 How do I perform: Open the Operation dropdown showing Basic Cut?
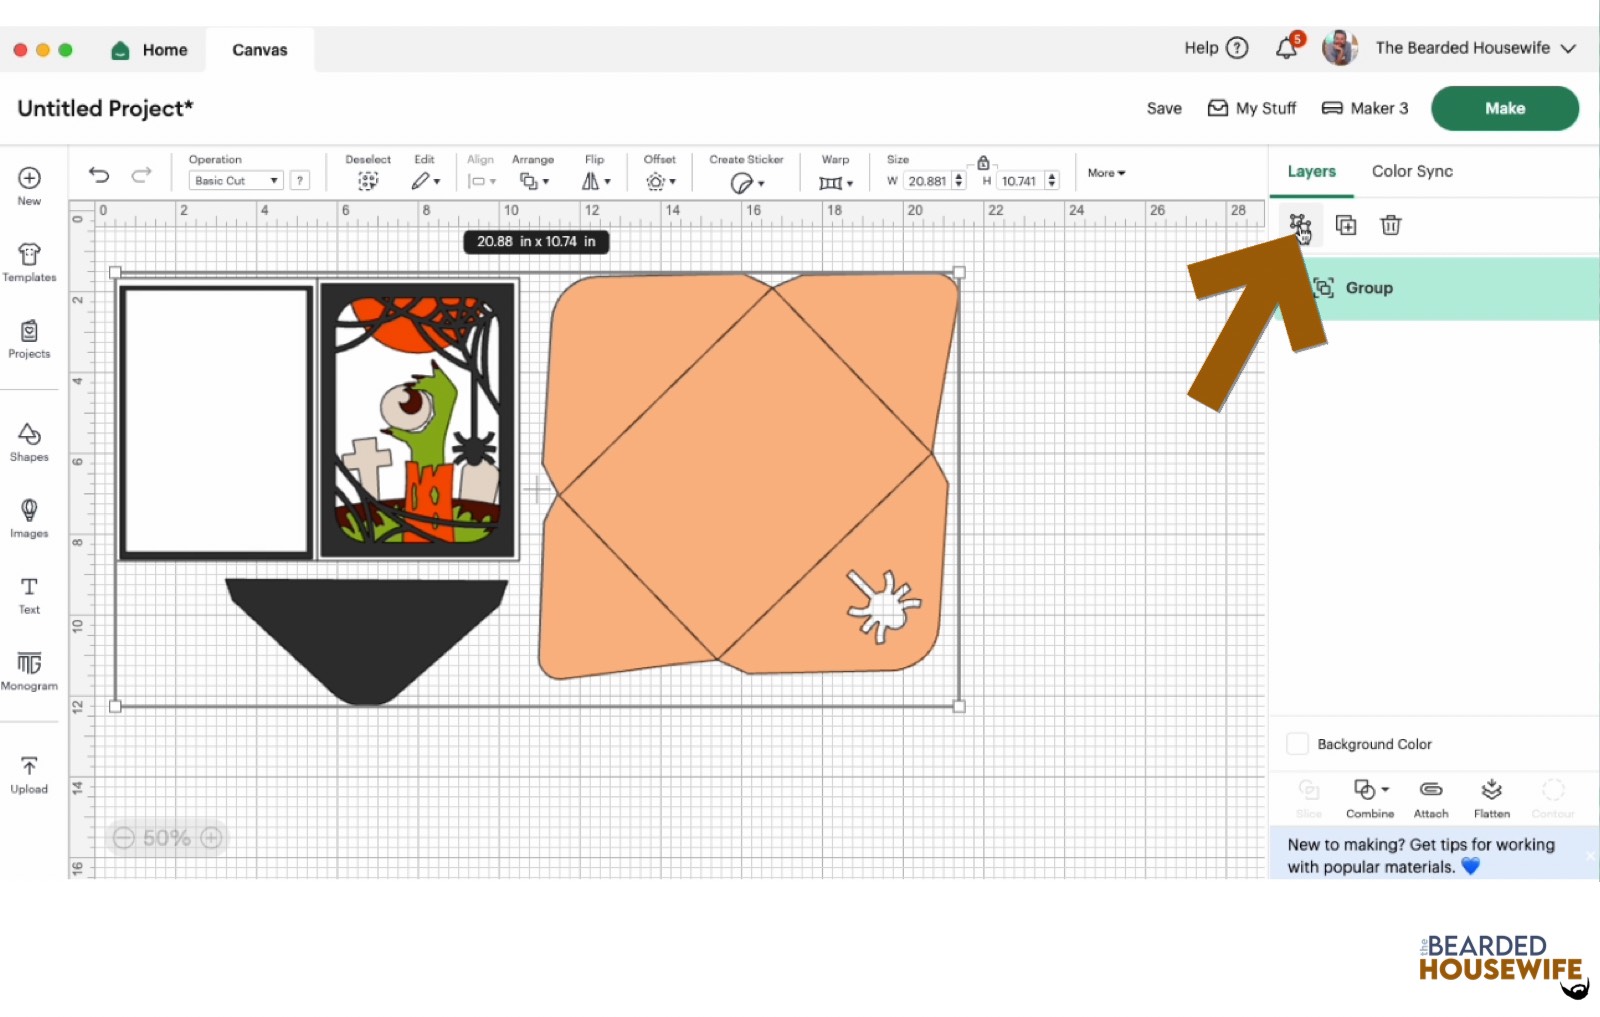(236, 180)
